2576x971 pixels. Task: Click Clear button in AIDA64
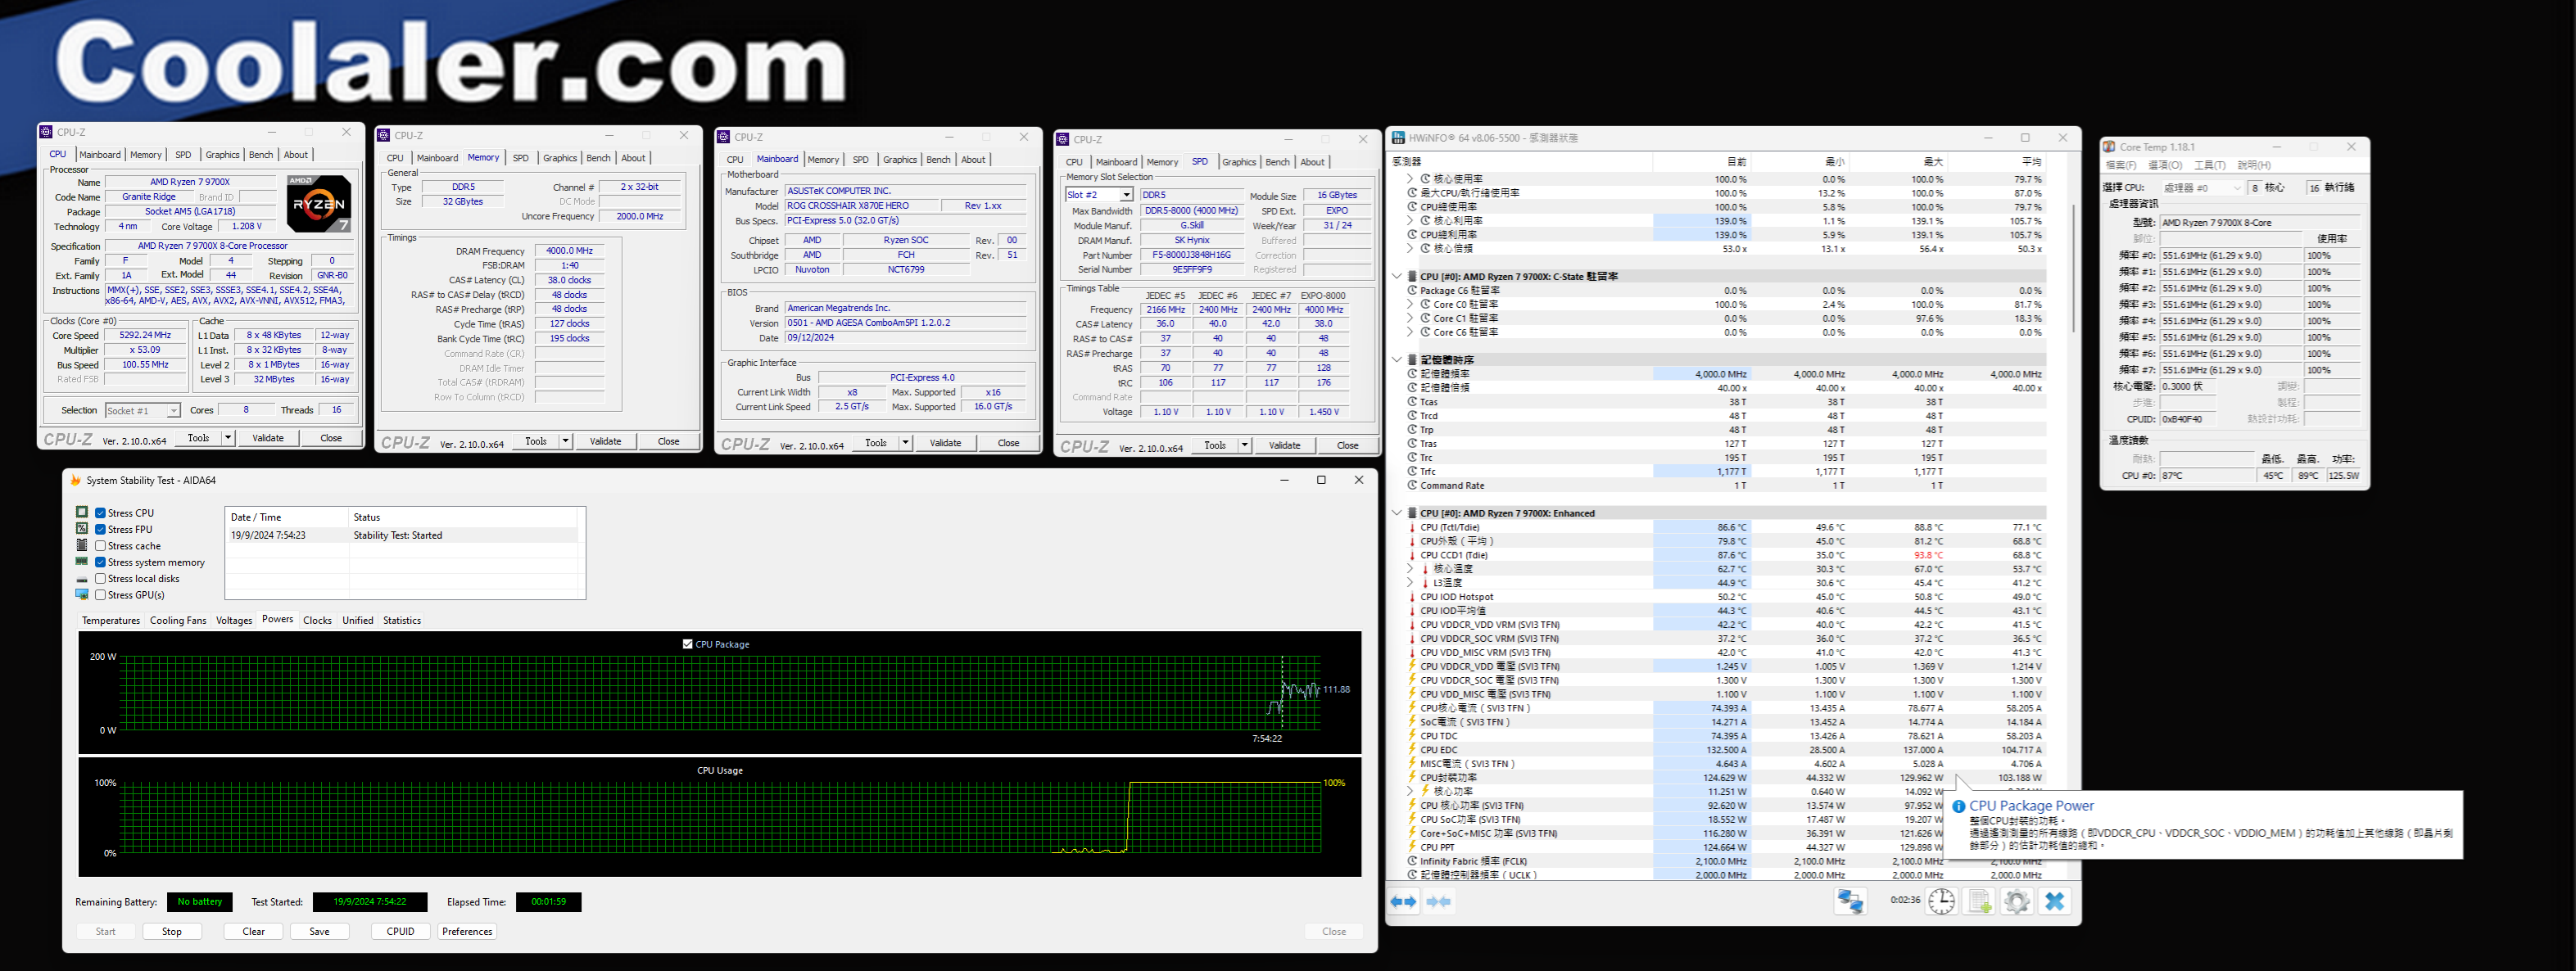coord(254,931)
